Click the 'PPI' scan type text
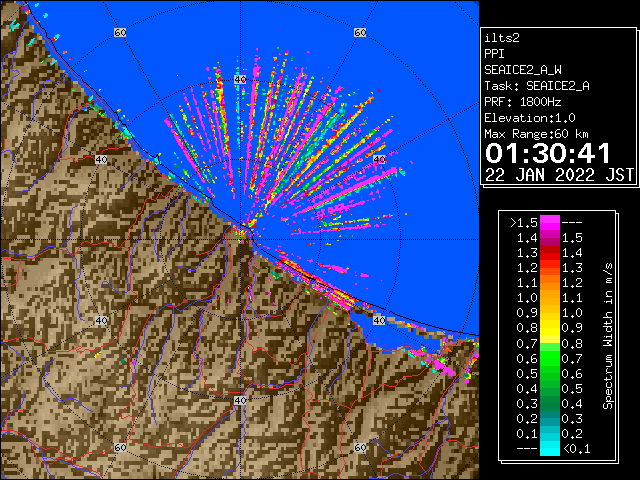Image resolution: width=640 pixels, height=480 pixels. [x=494, y=54]
